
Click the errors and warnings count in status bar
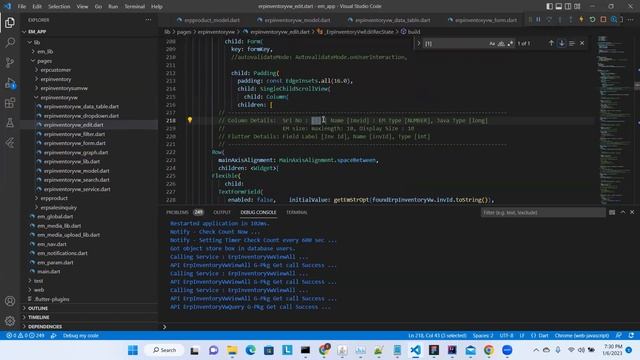tap(25, 336)
